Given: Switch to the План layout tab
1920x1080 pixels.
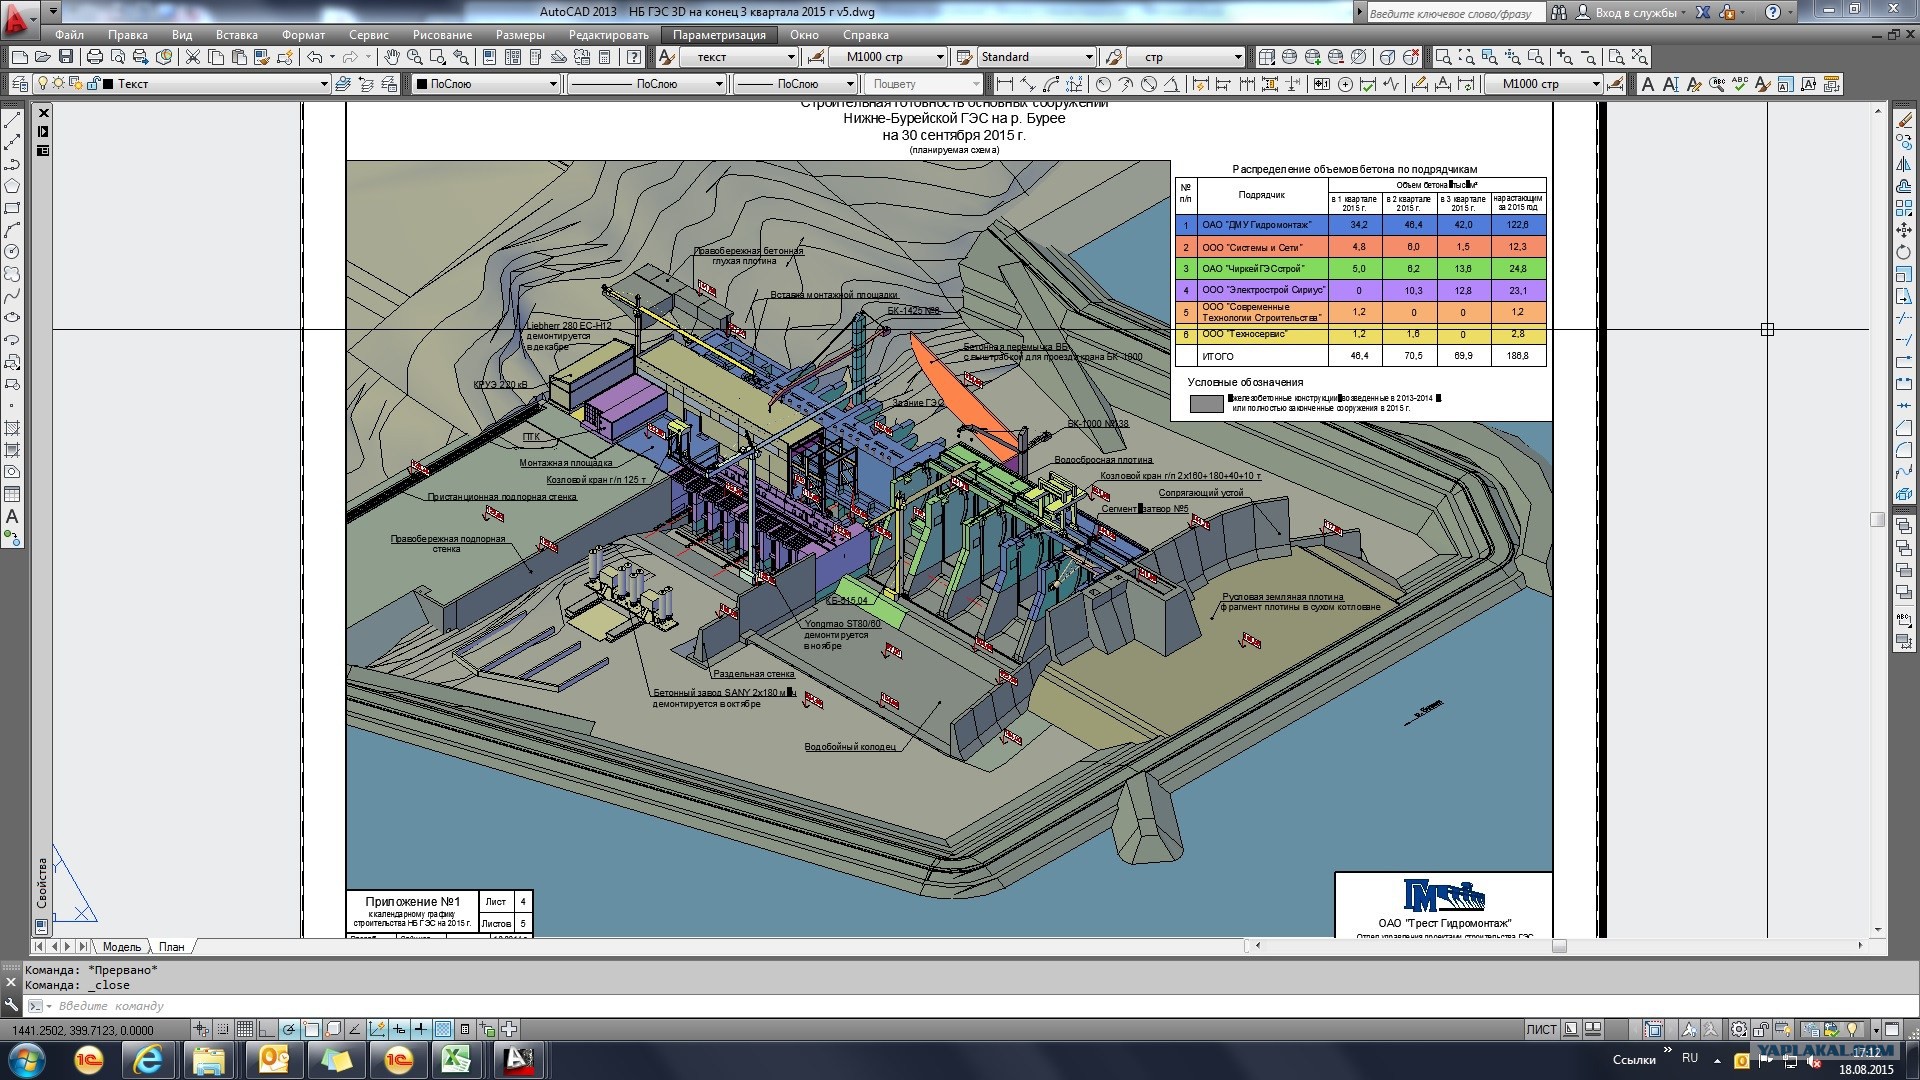Looking at the screenshot, I should [172, 947].
